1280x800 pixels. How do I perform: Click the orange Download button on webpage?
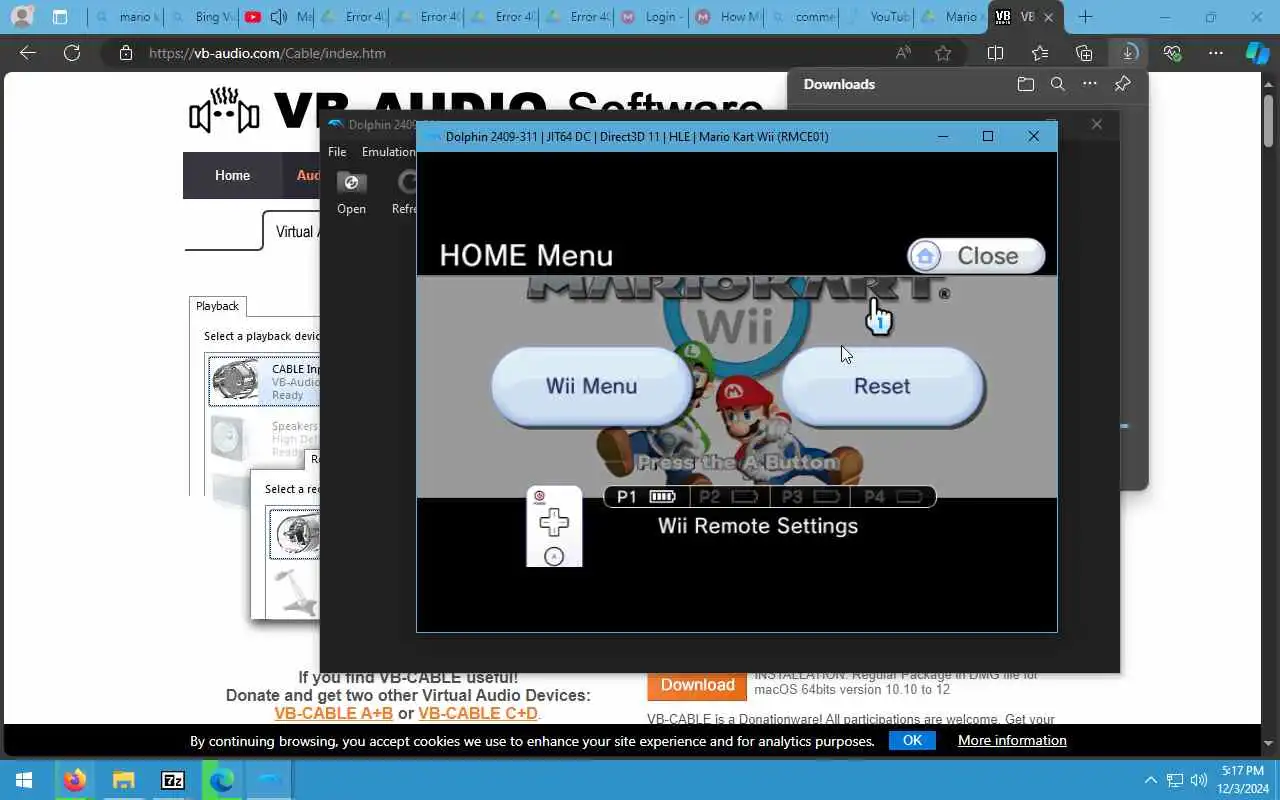[x=697, y=685]
